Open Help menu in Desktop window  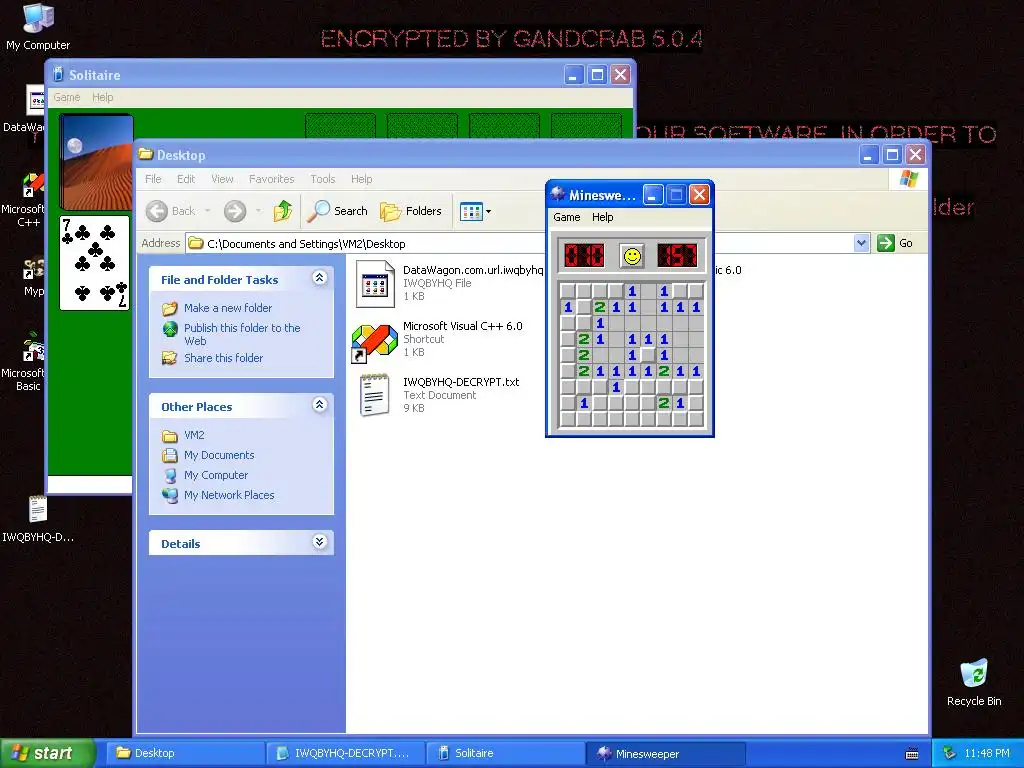361,179
